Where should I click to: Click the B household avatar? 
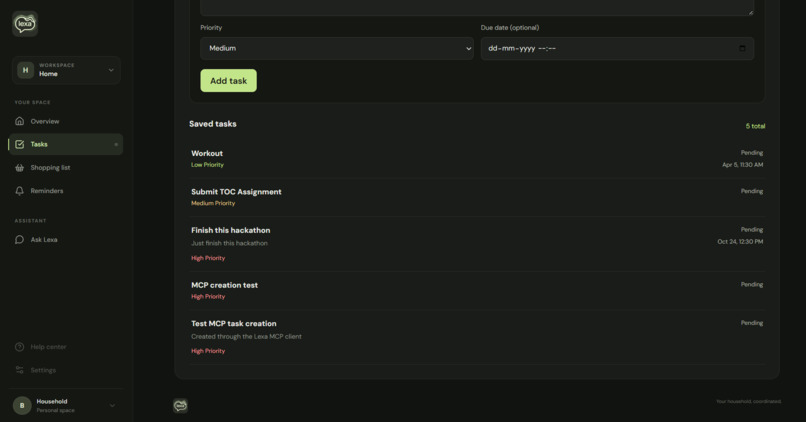(x=22, y=406)
